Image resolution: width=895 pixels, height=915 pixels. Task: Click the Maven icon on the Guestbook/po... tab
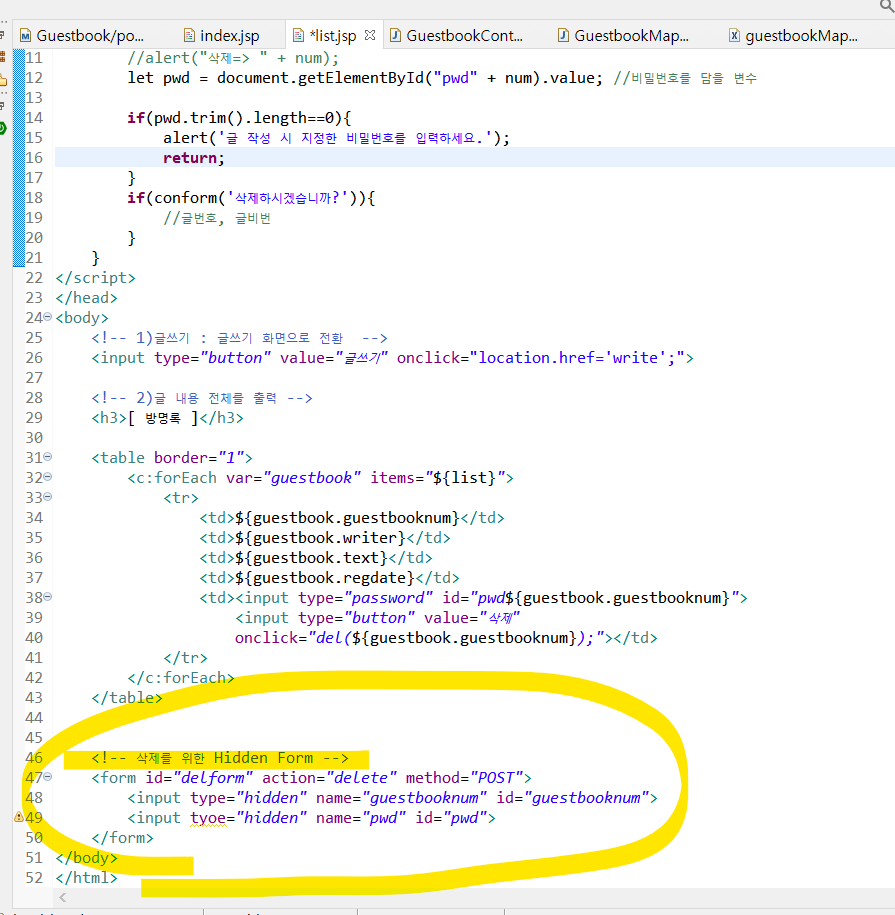(25, 36)
